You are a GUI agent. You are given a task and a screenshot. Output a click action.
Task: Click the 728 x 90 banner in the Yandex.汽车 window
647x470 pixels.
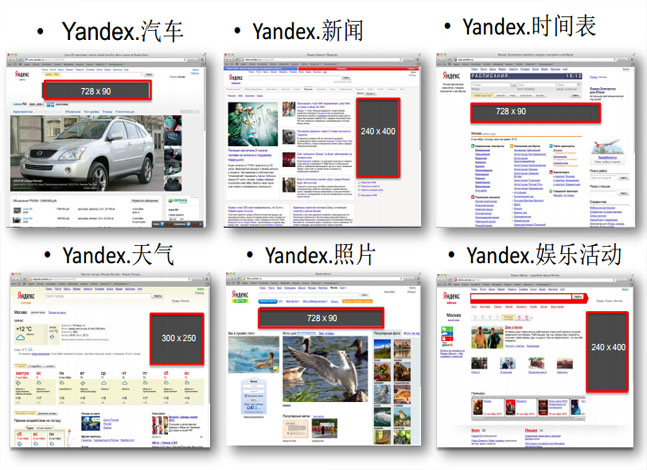[97, 91]
